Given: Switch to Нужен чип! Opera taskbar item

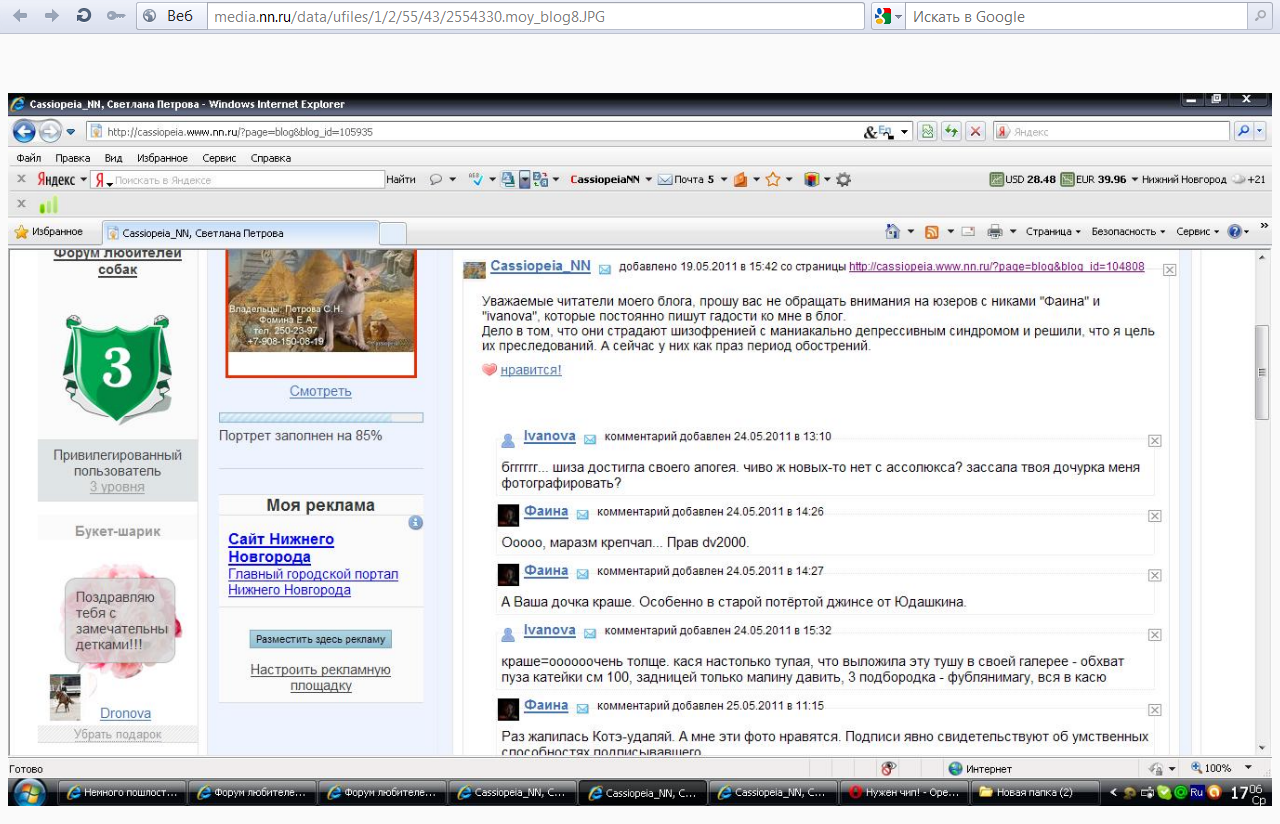Looking at the screenshot, I should point(903,792).
